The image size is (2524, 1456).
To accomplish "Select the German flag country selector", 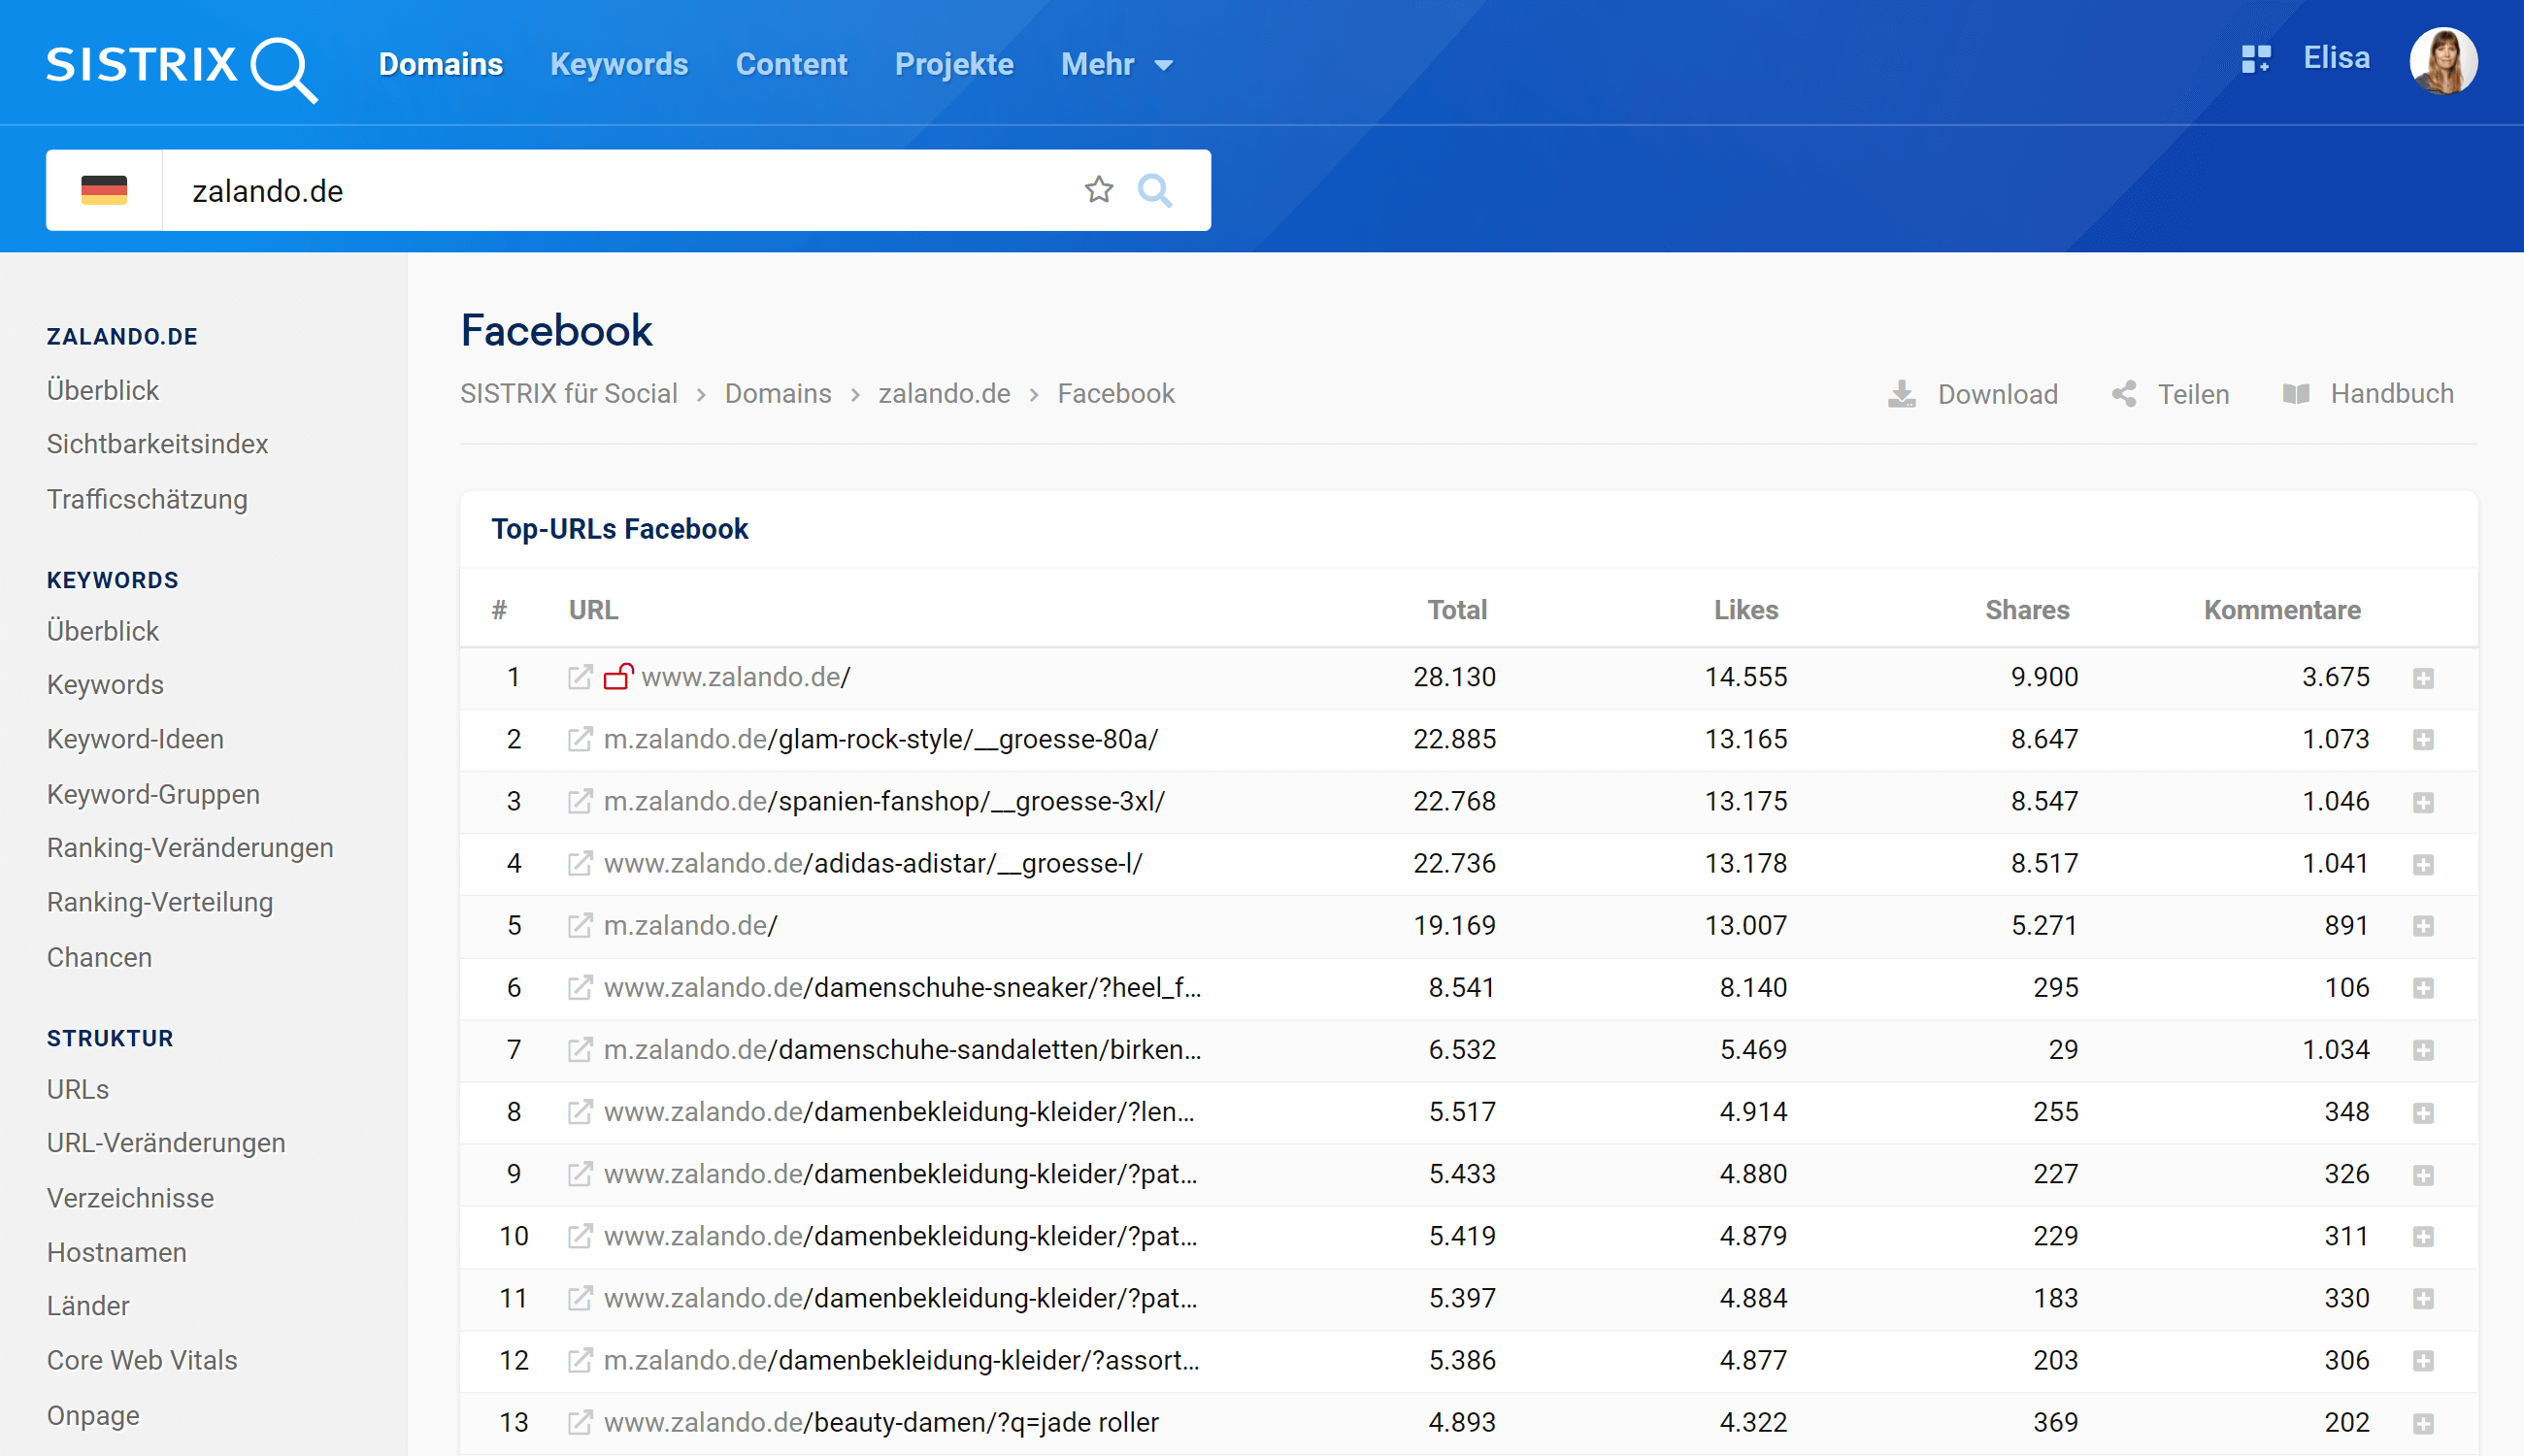I will tap(104, 190).
